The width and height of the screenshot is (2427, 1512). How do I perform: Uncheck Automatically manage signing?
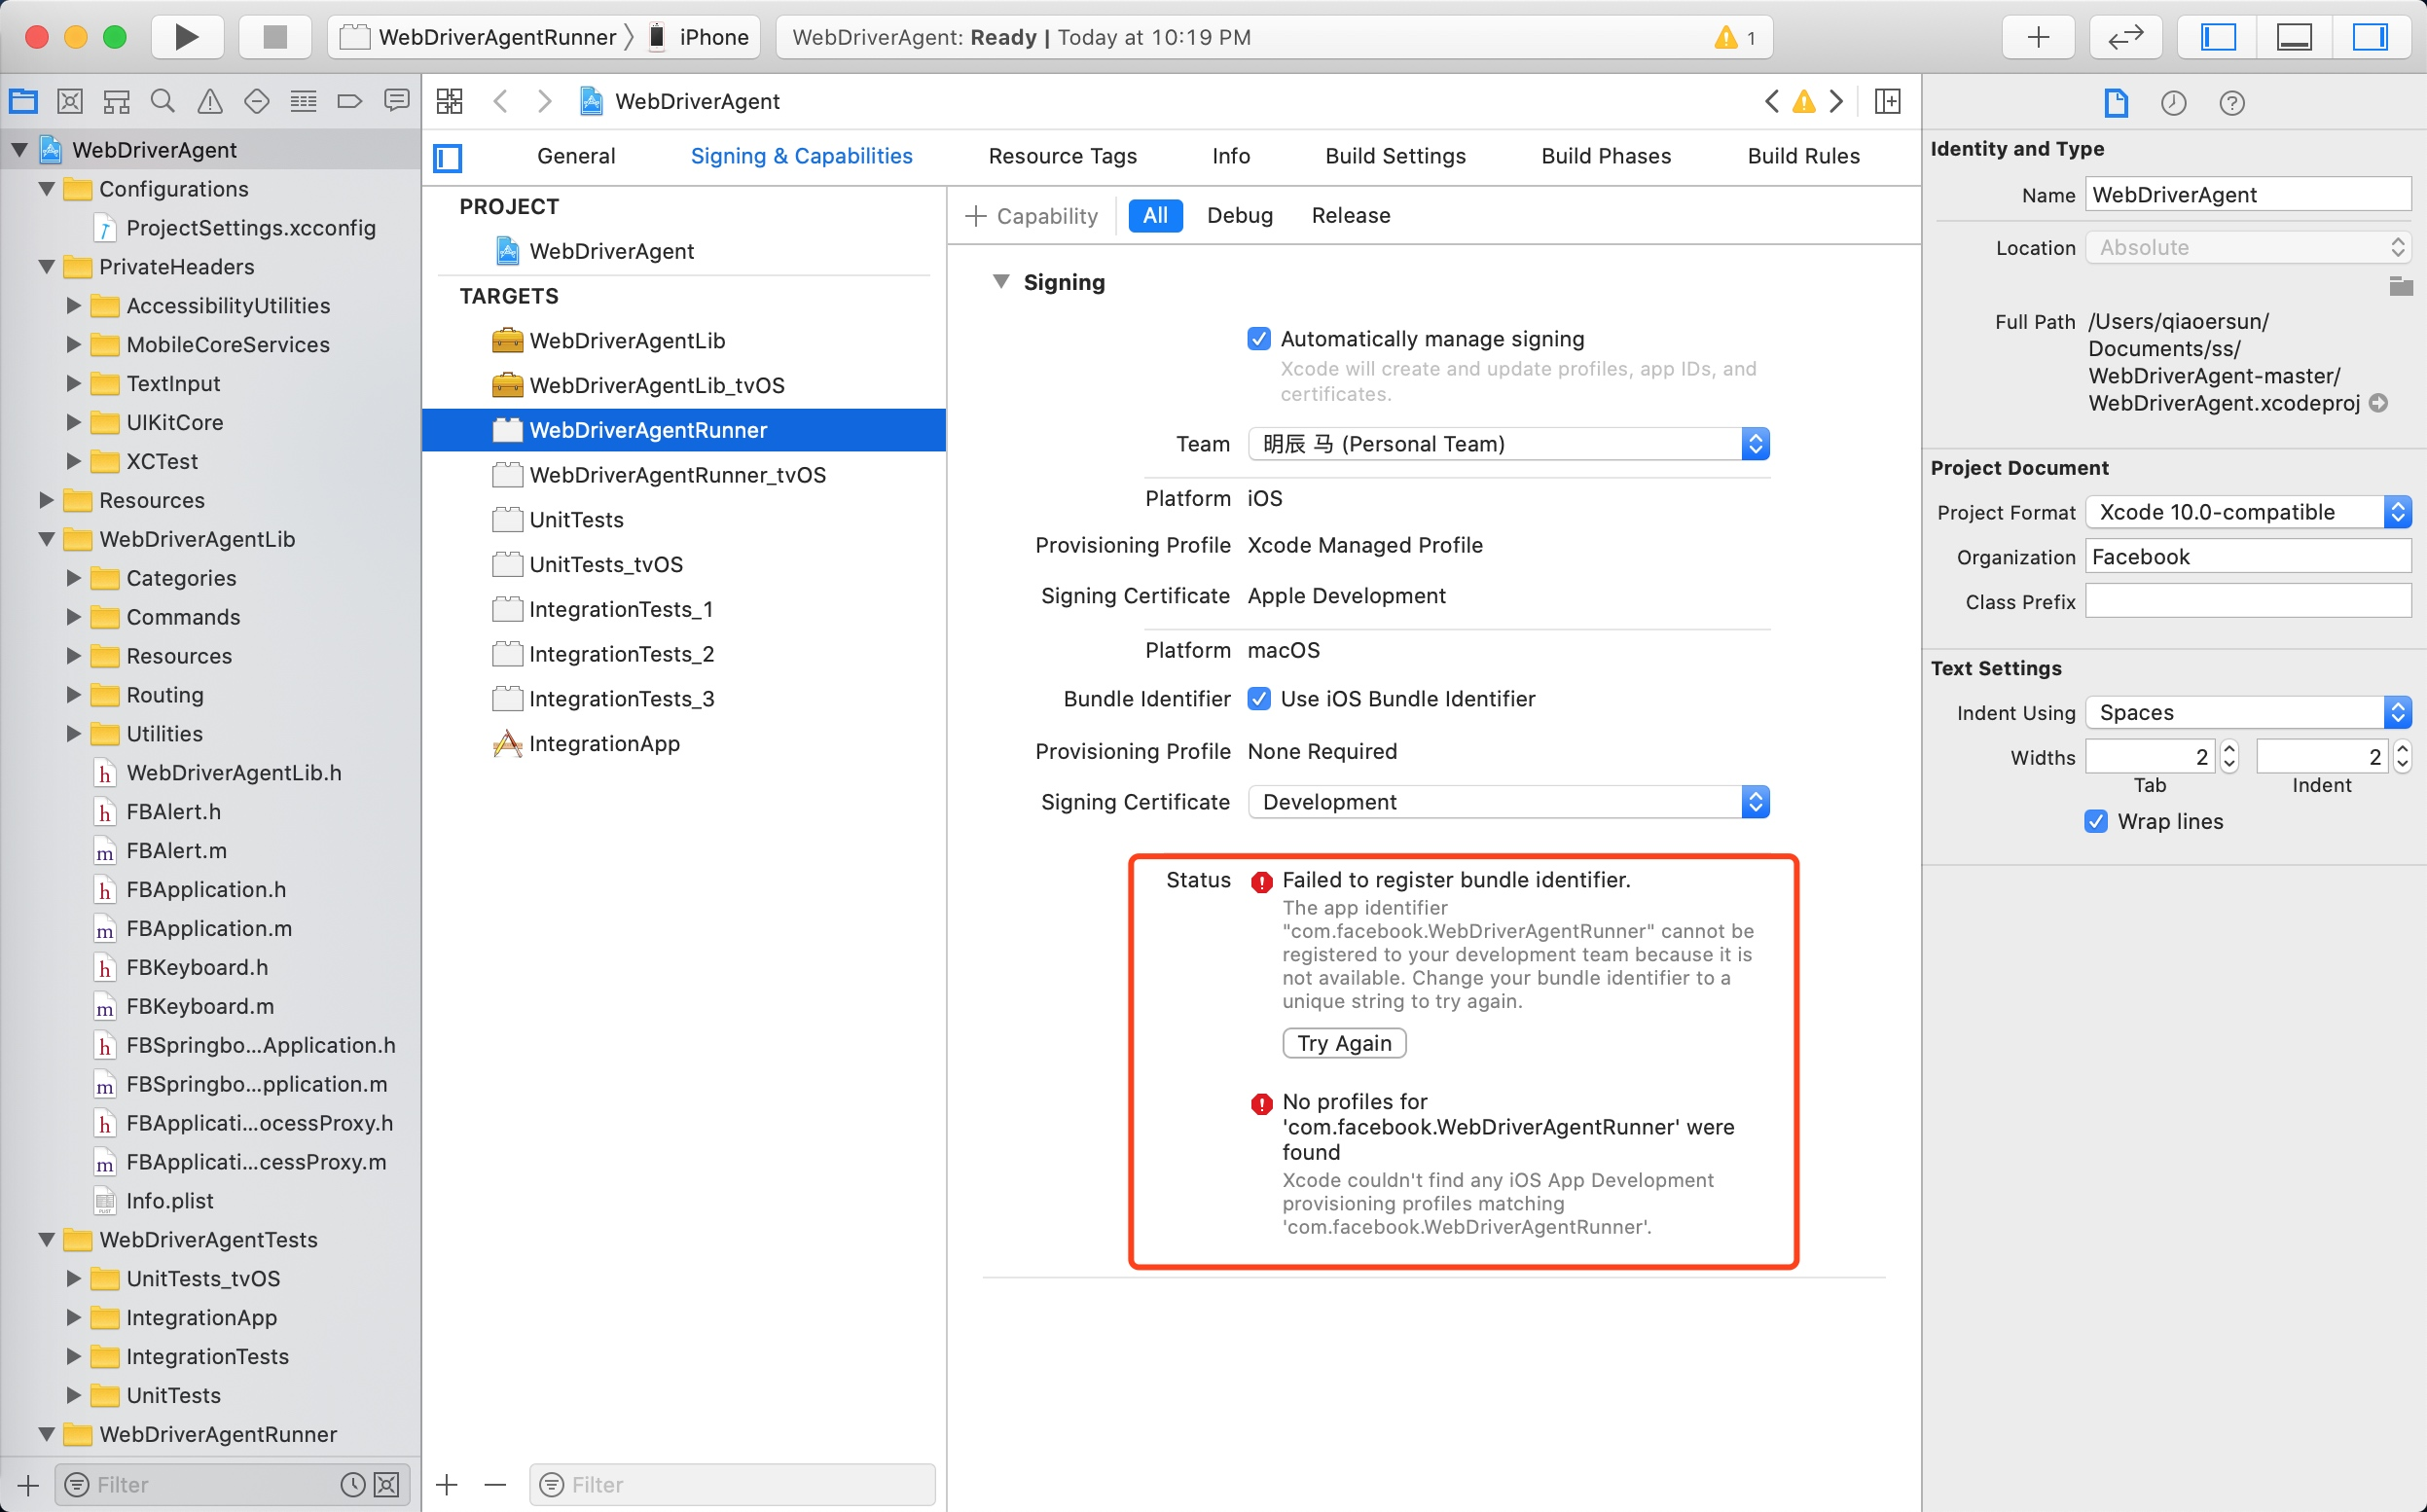[1259, 339]
